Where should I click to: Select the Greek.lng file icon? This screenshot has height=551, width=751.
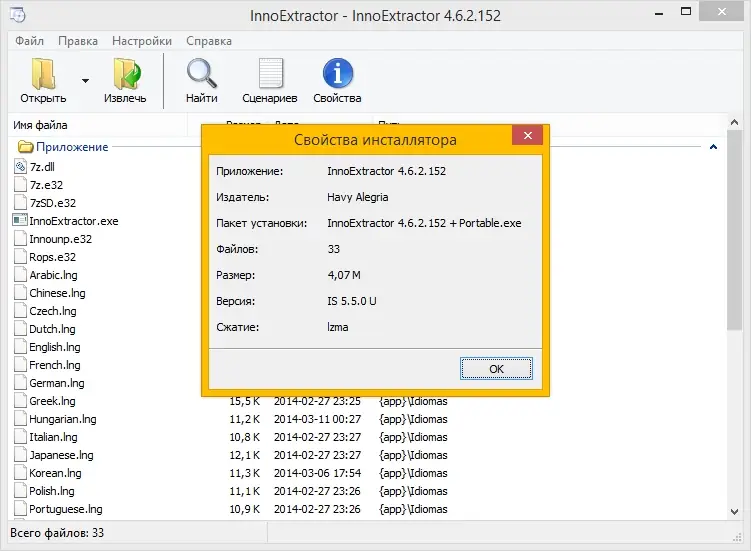(20, 401)
